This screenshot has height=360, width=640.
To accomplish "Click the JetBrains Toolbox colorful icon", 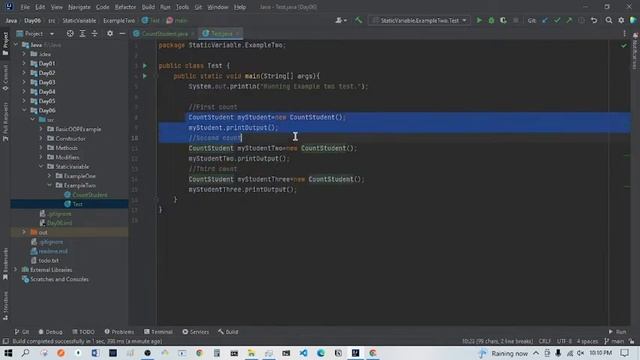I will click(633, 20).
